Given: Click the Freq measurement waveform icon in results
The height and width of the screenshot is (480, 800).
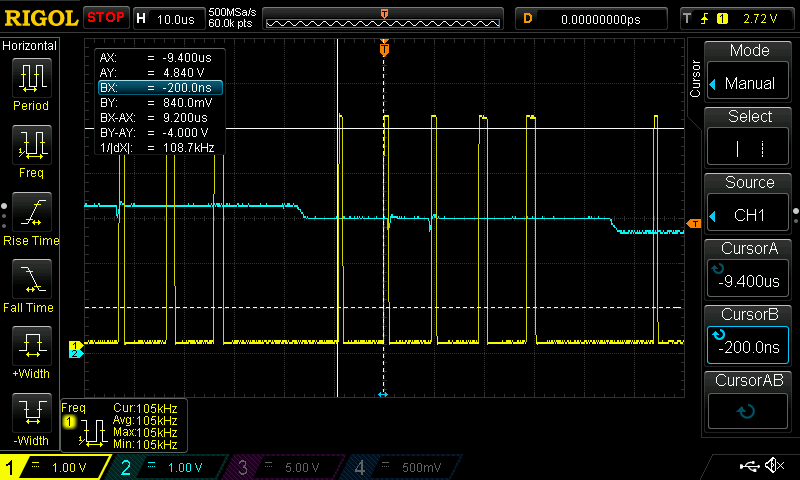Looking at the screenshot, I should point(93,434).
